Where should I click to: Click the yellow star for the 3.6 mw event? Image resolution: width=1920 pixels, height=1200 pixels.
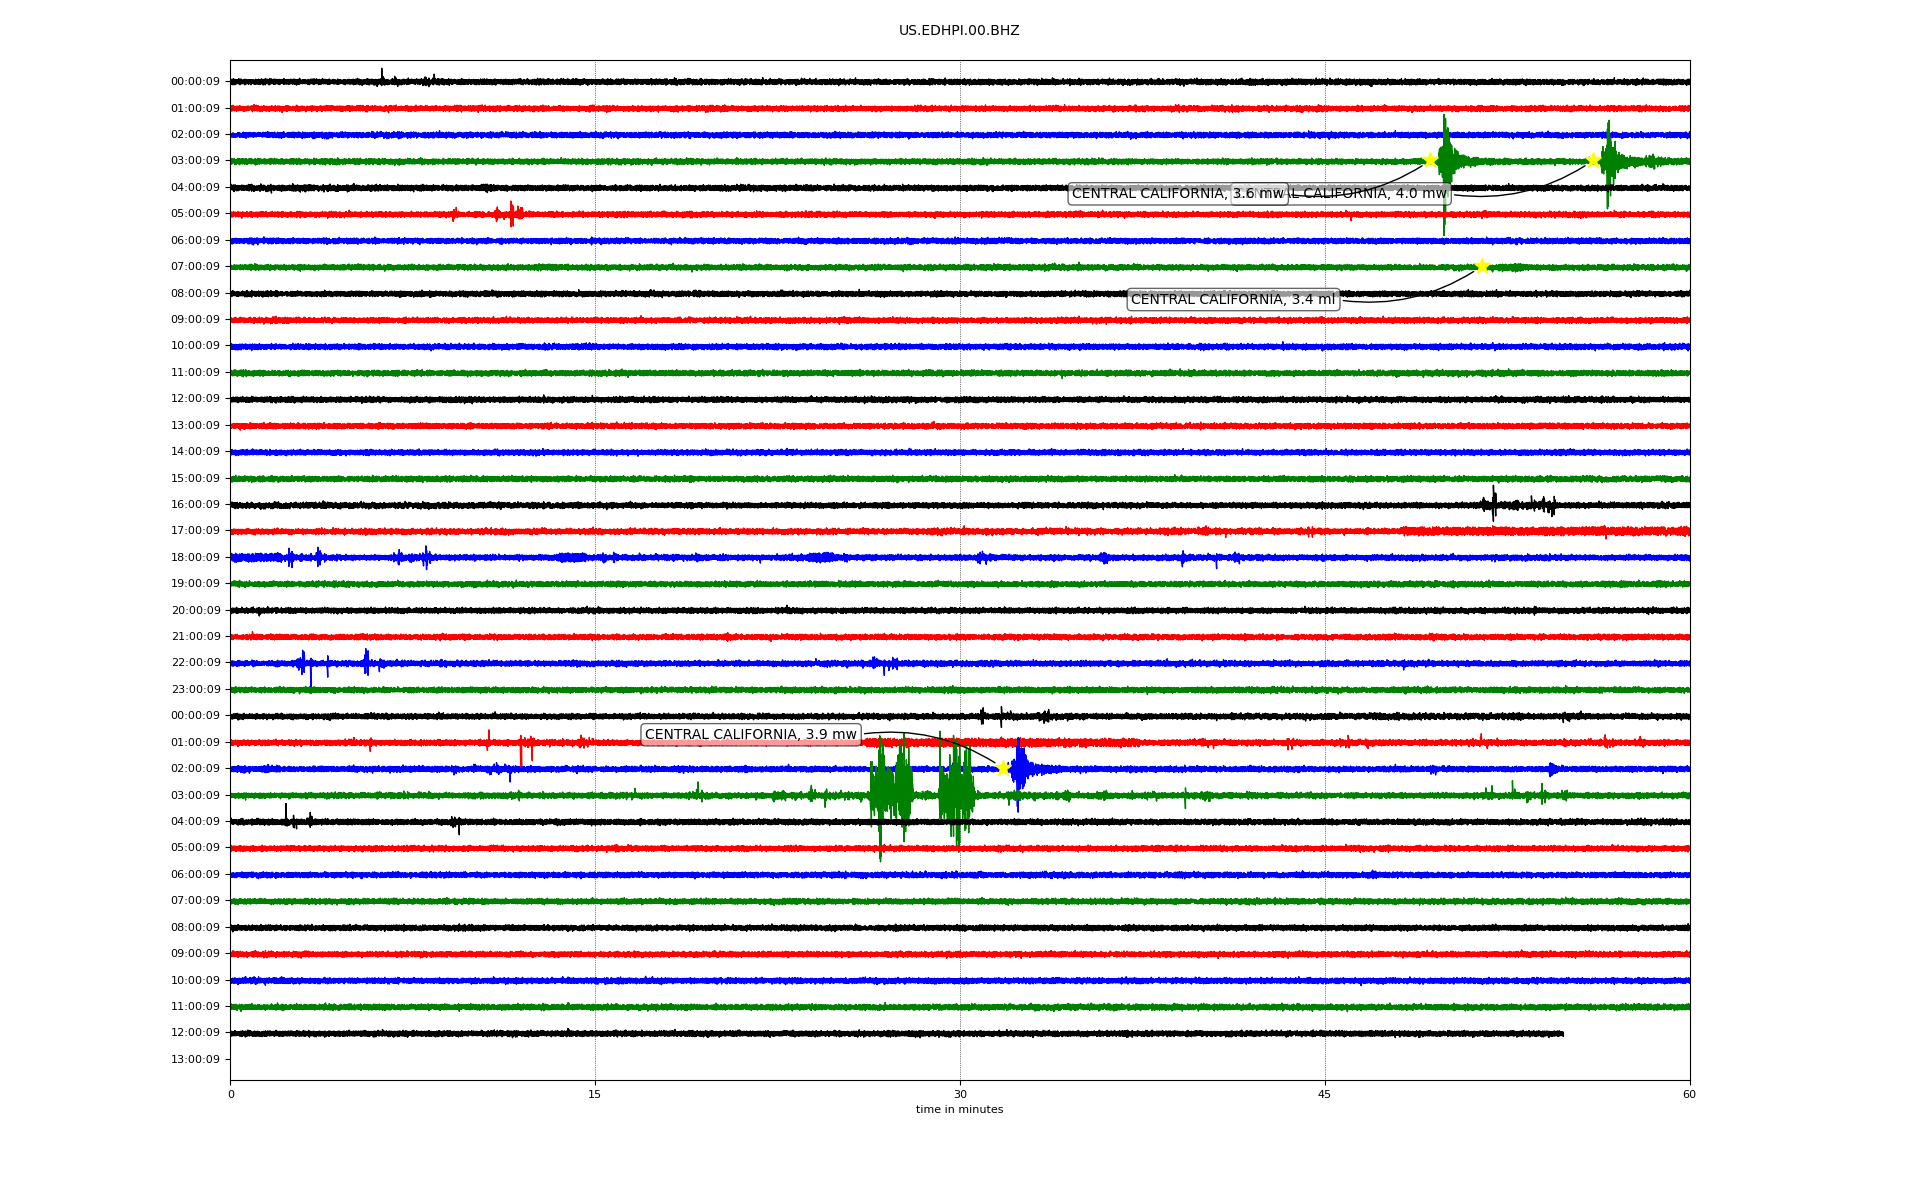click(x=1430, y=160)
